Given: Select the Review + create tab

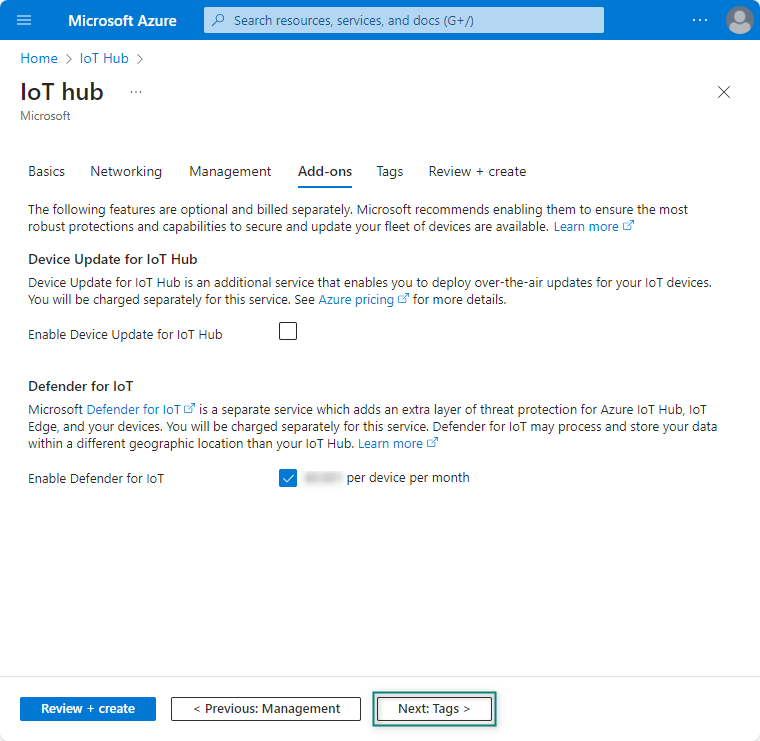Looking at the screenshot, I should pyautogui.click(x=477, y=171).
